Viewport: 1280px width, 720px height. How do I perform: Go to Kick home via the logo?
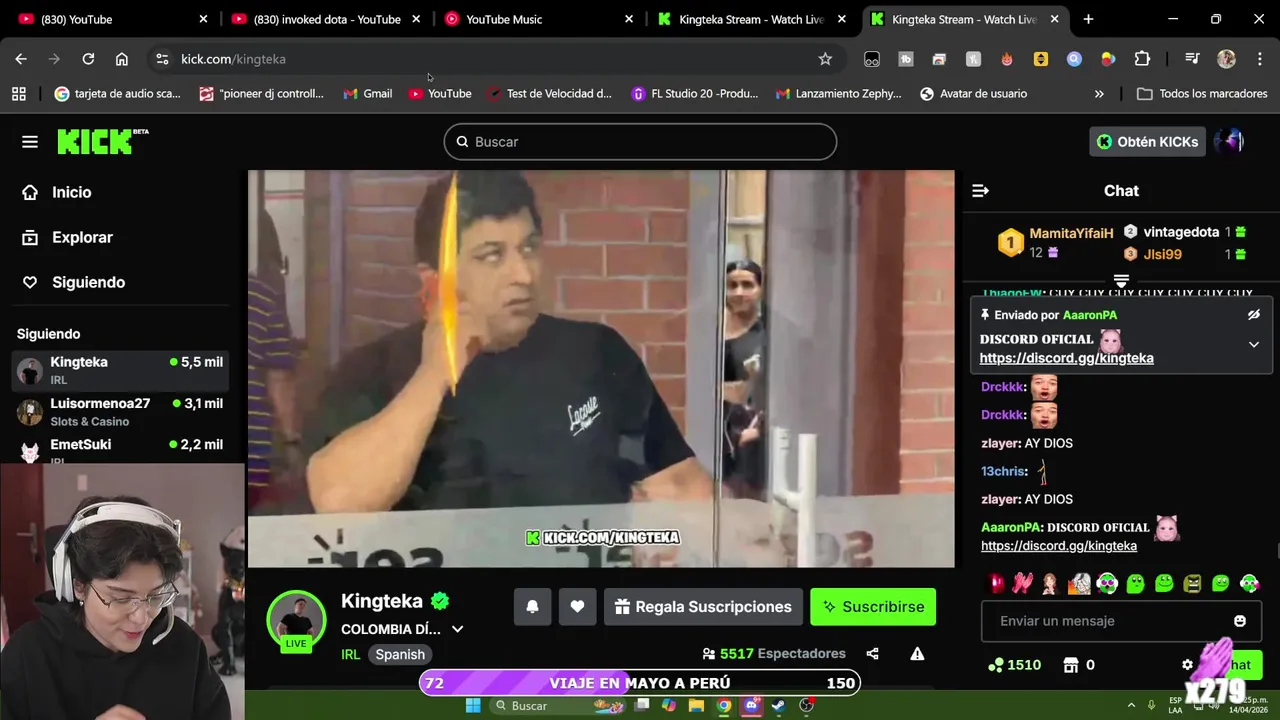pyautogui.click(x=102, y=141)
